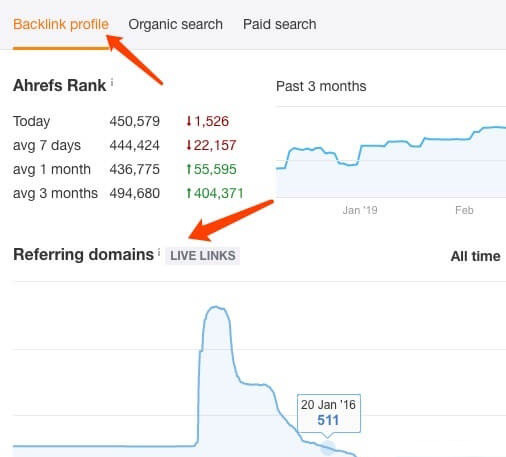This screenshot has height=457, width=506.
Task: Click the Jan '19 axis label
Action: [360, 210]
